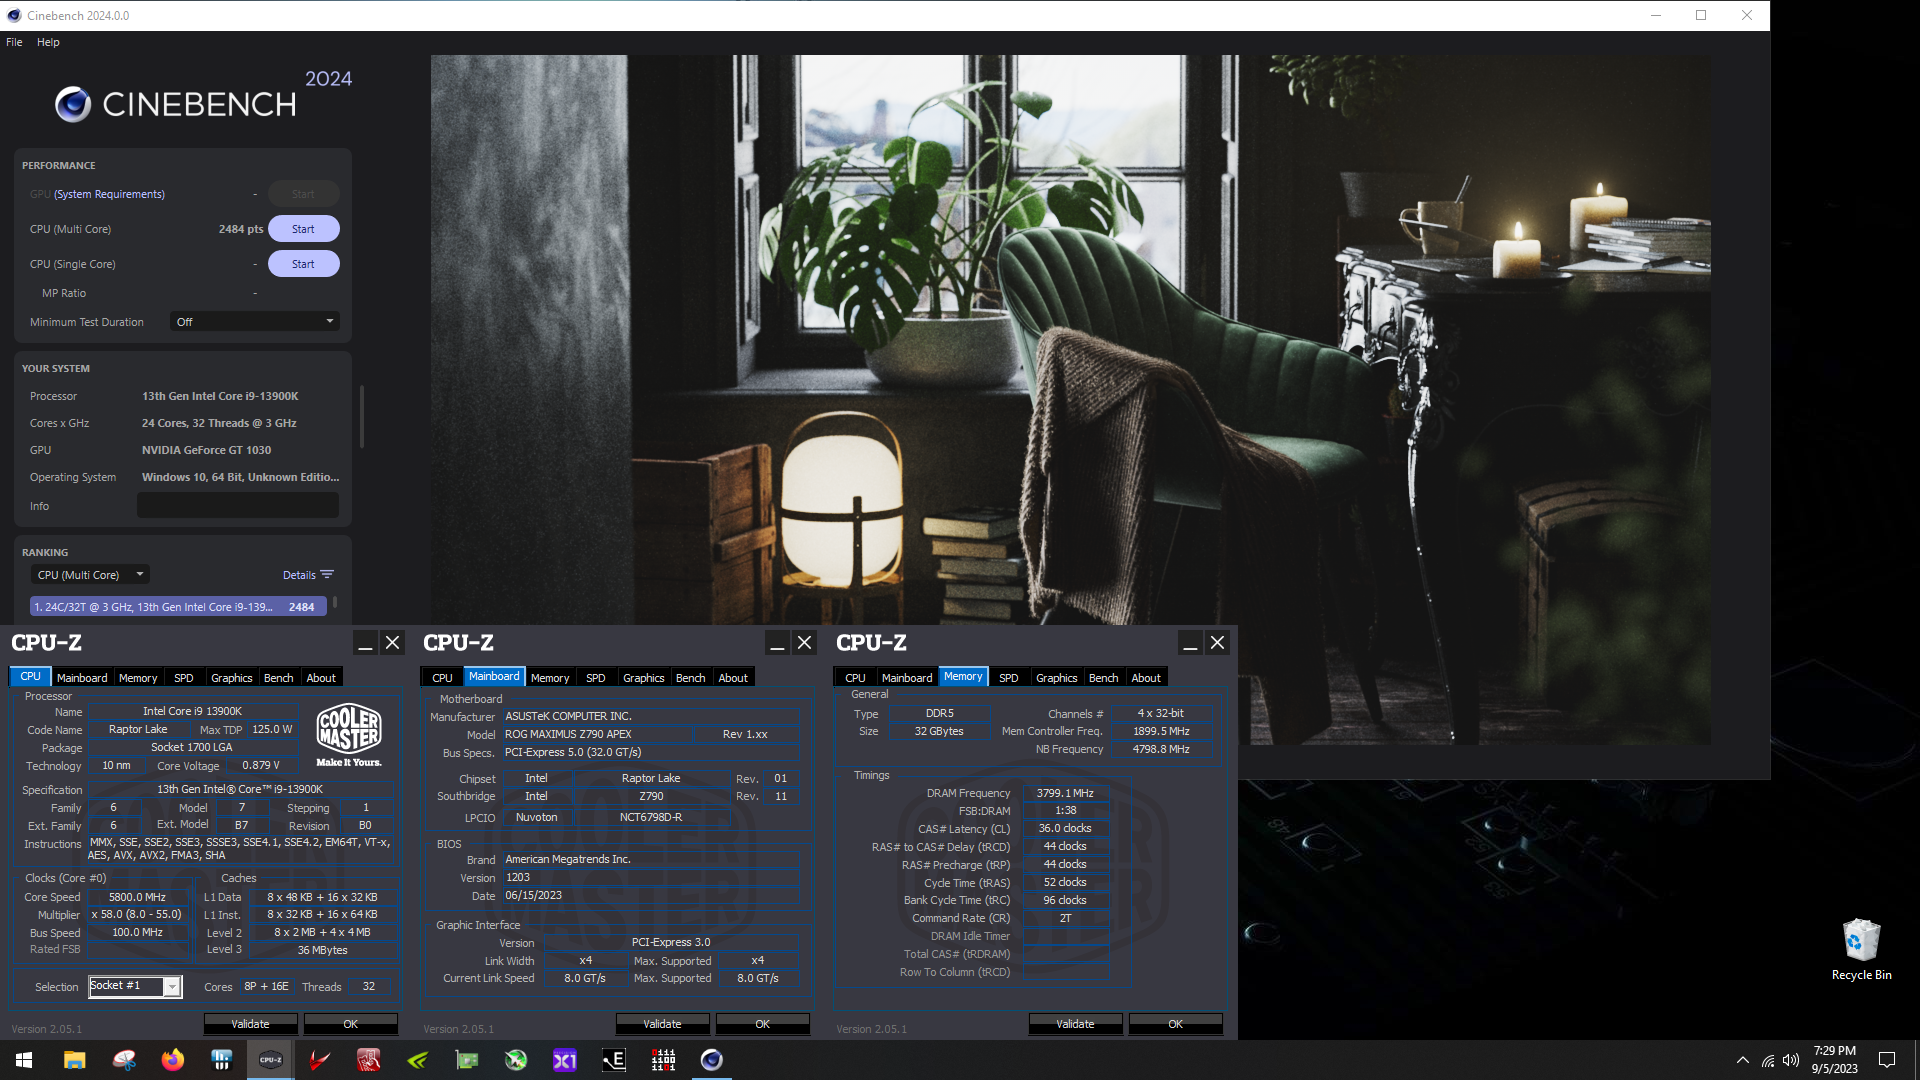The width and height of the screenshot is (1920, 1080).
Task: Start the CPU Multi Core benchmark
Action: coord(303,229)
